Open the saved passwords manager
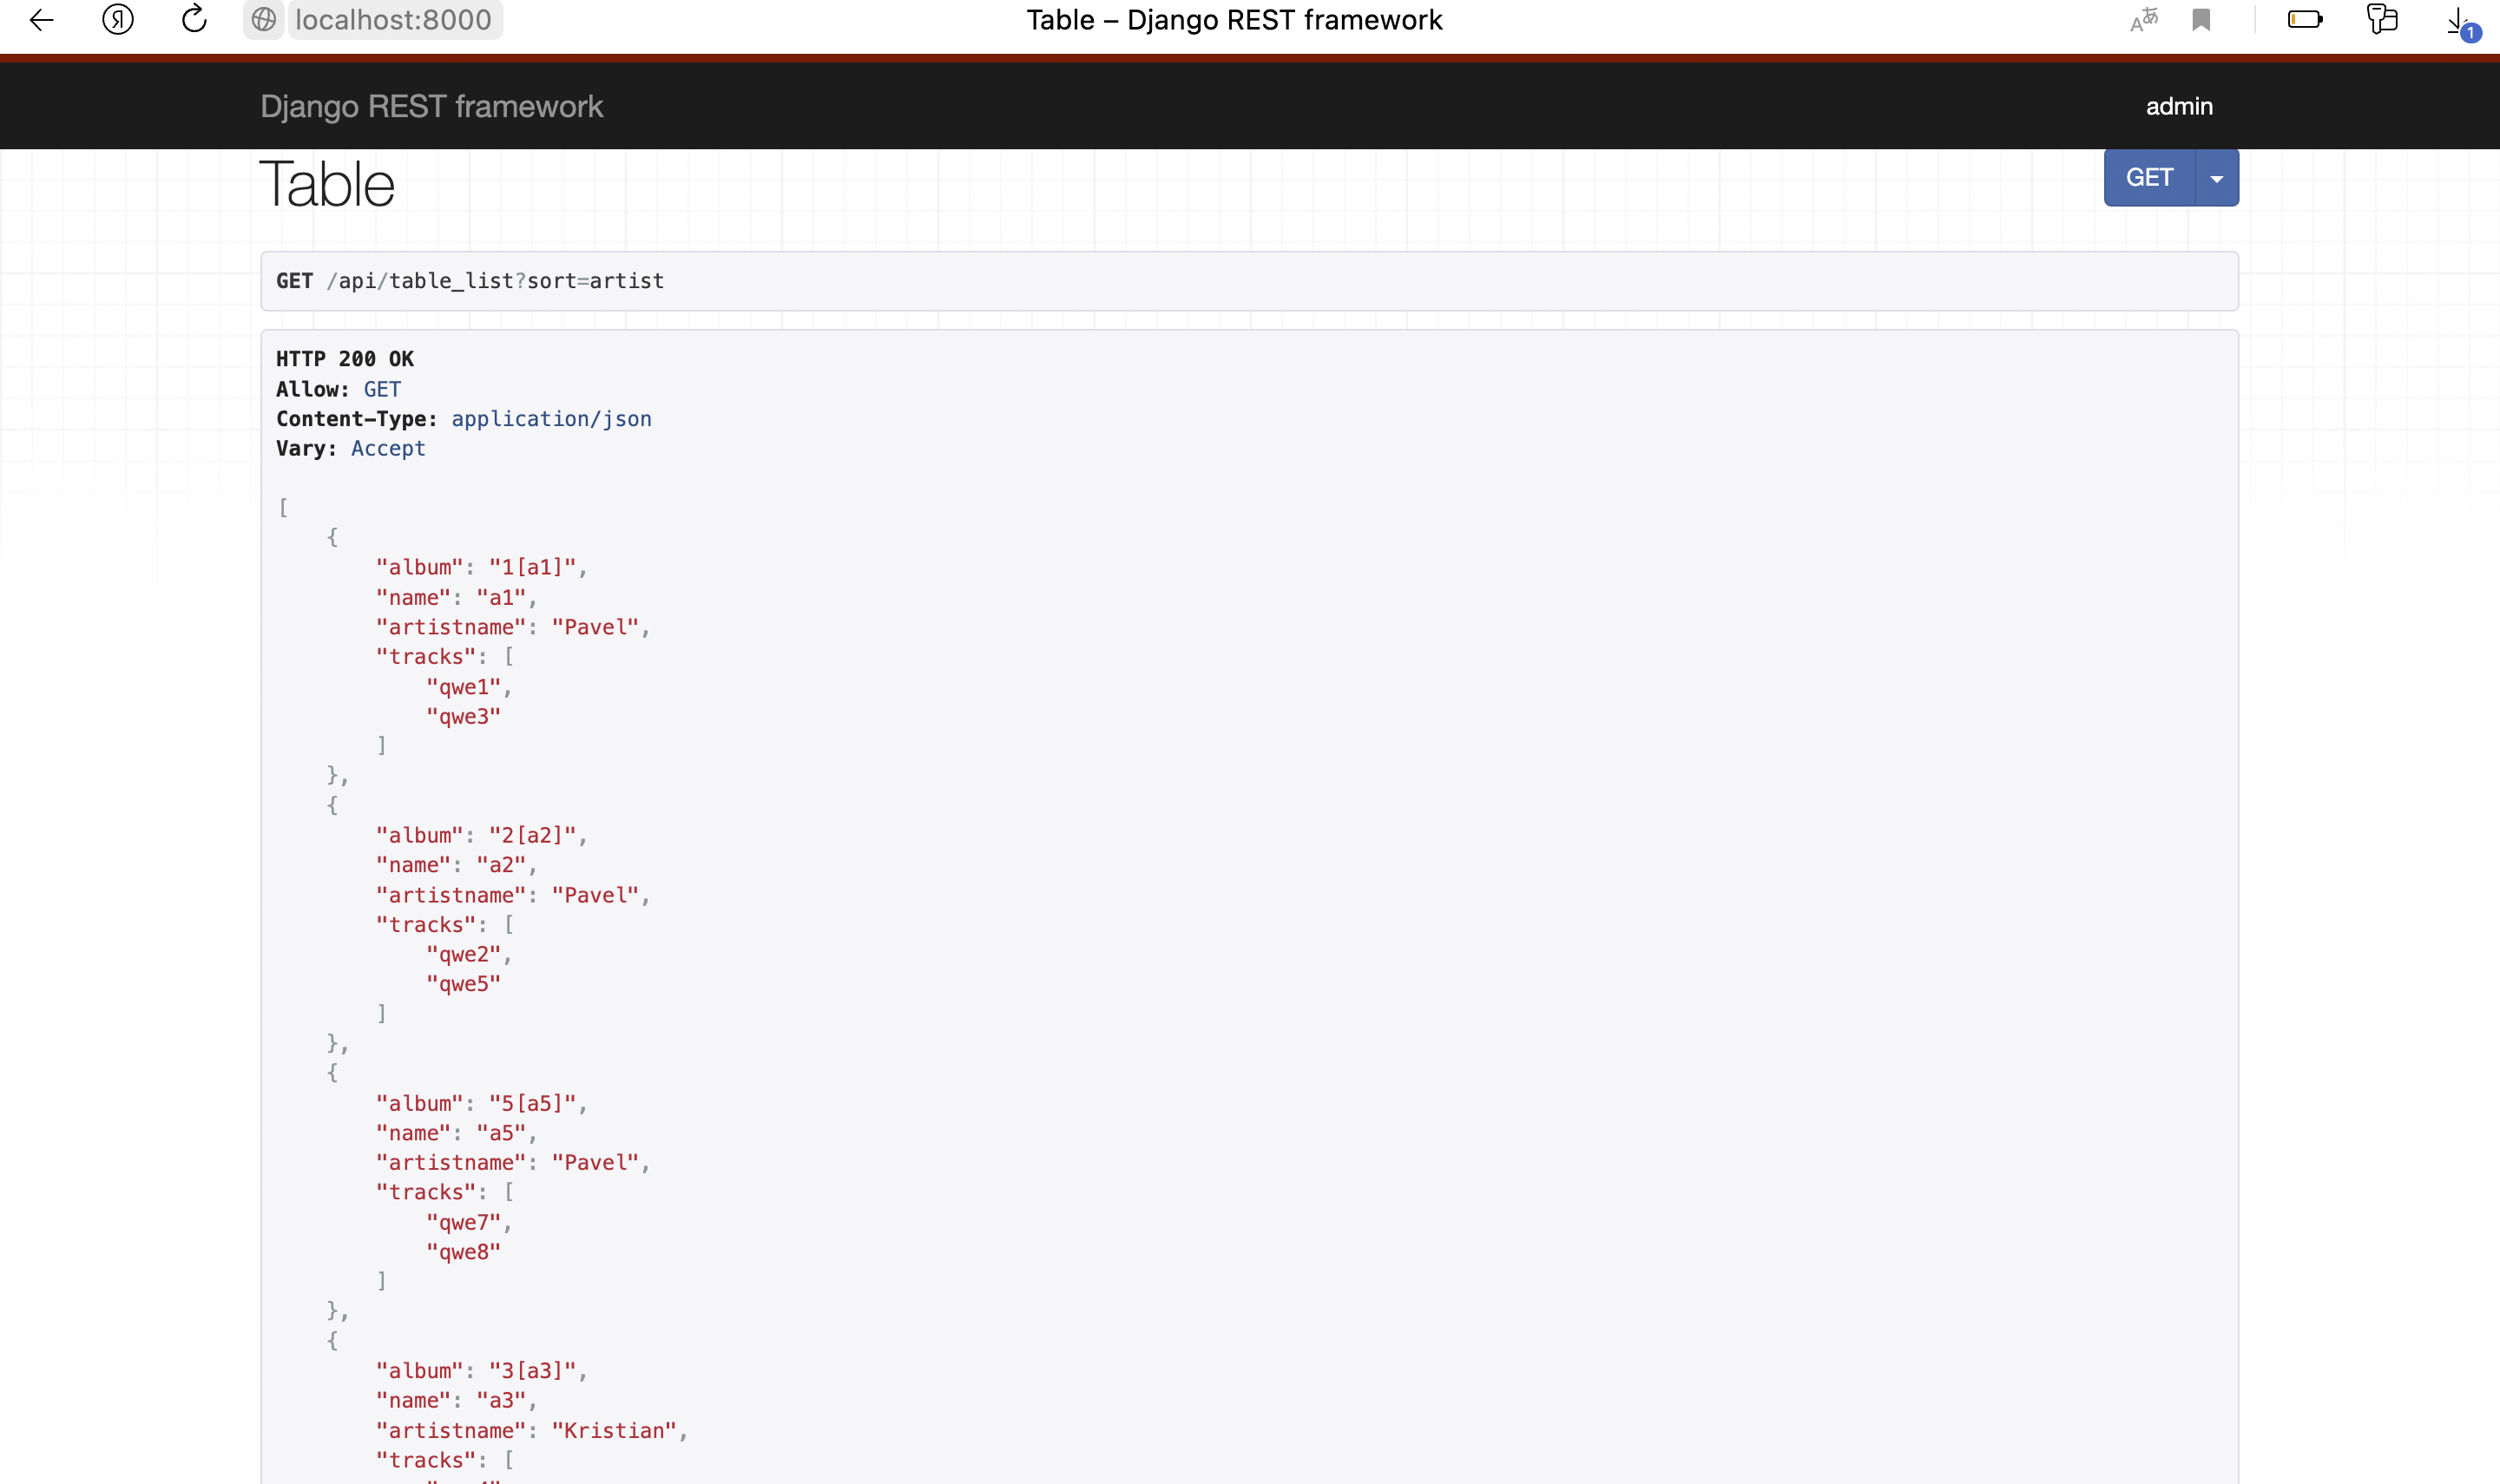 [2381, 20]
